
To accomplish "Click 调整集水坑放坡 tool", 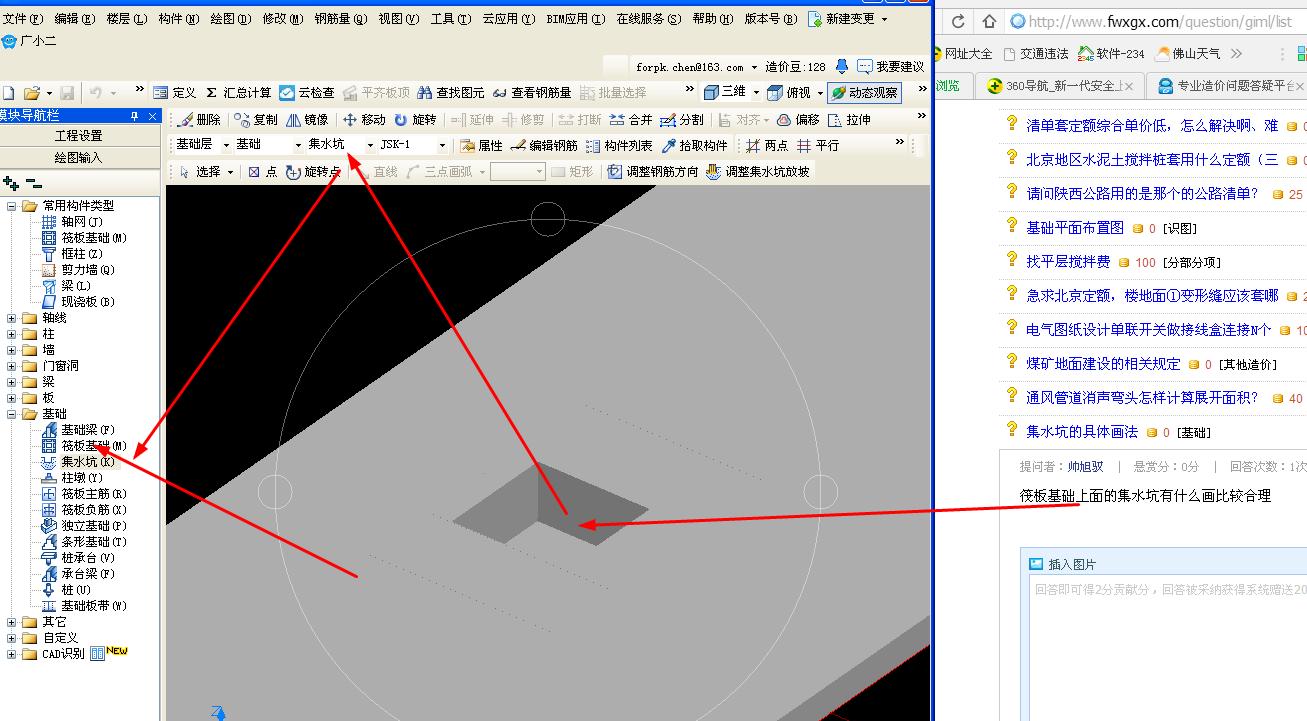I will (x=757, y=172).
